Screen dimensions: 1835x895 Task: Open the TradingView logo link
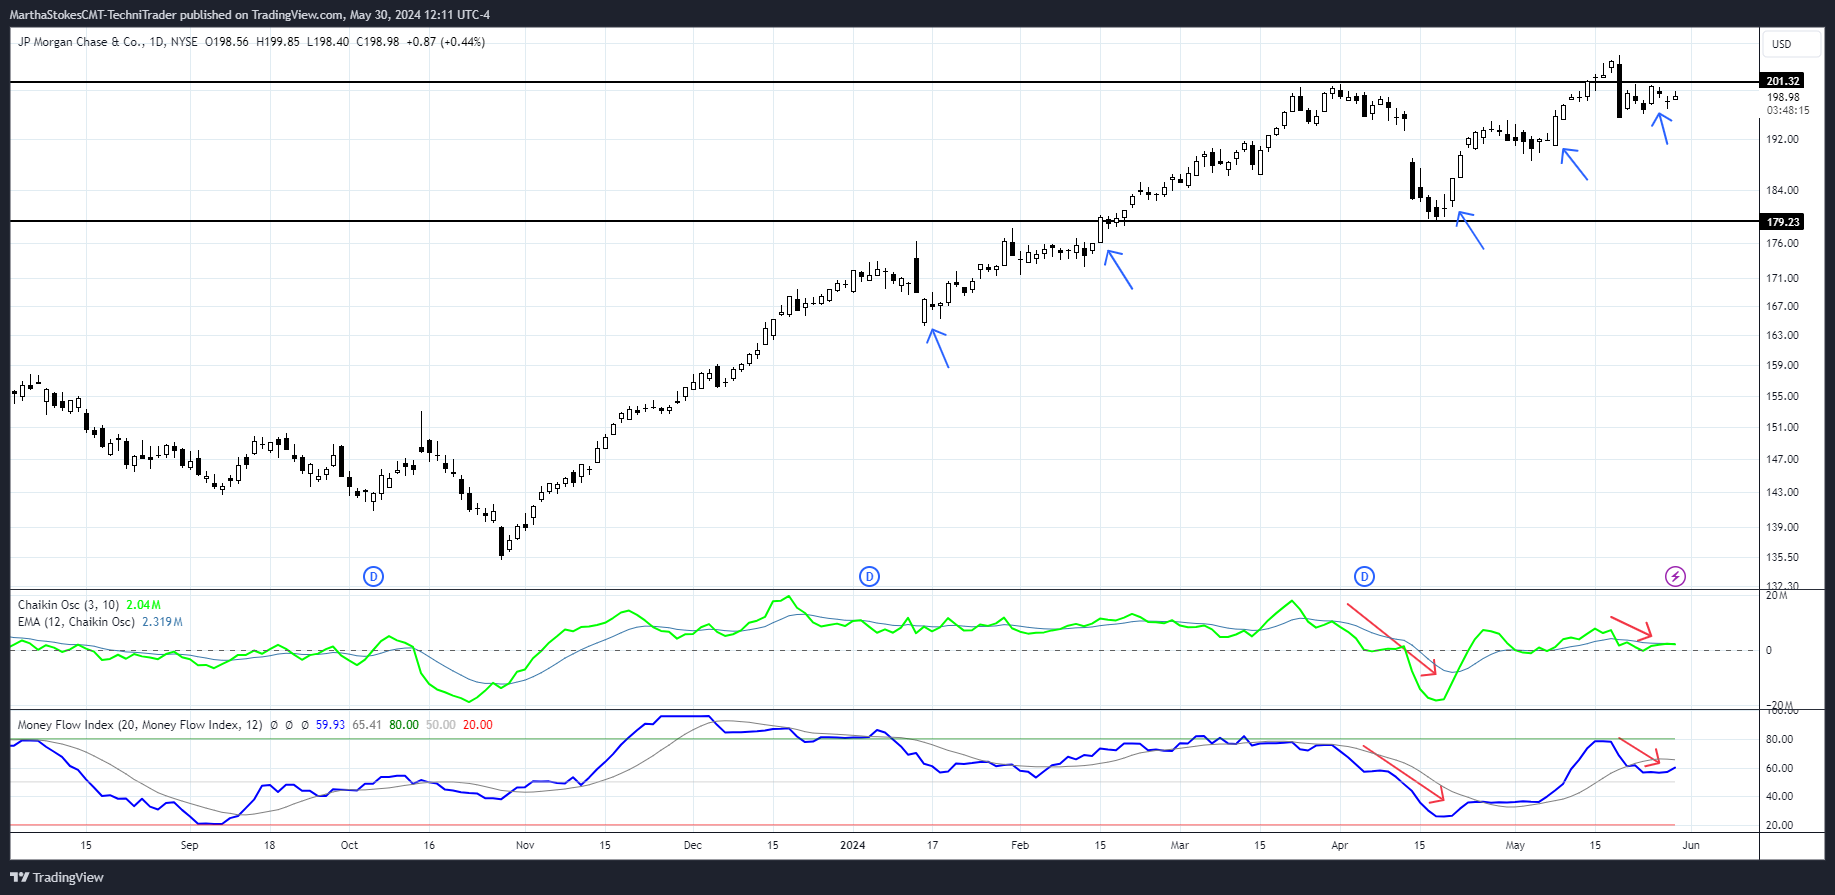(x=57, y=877)
